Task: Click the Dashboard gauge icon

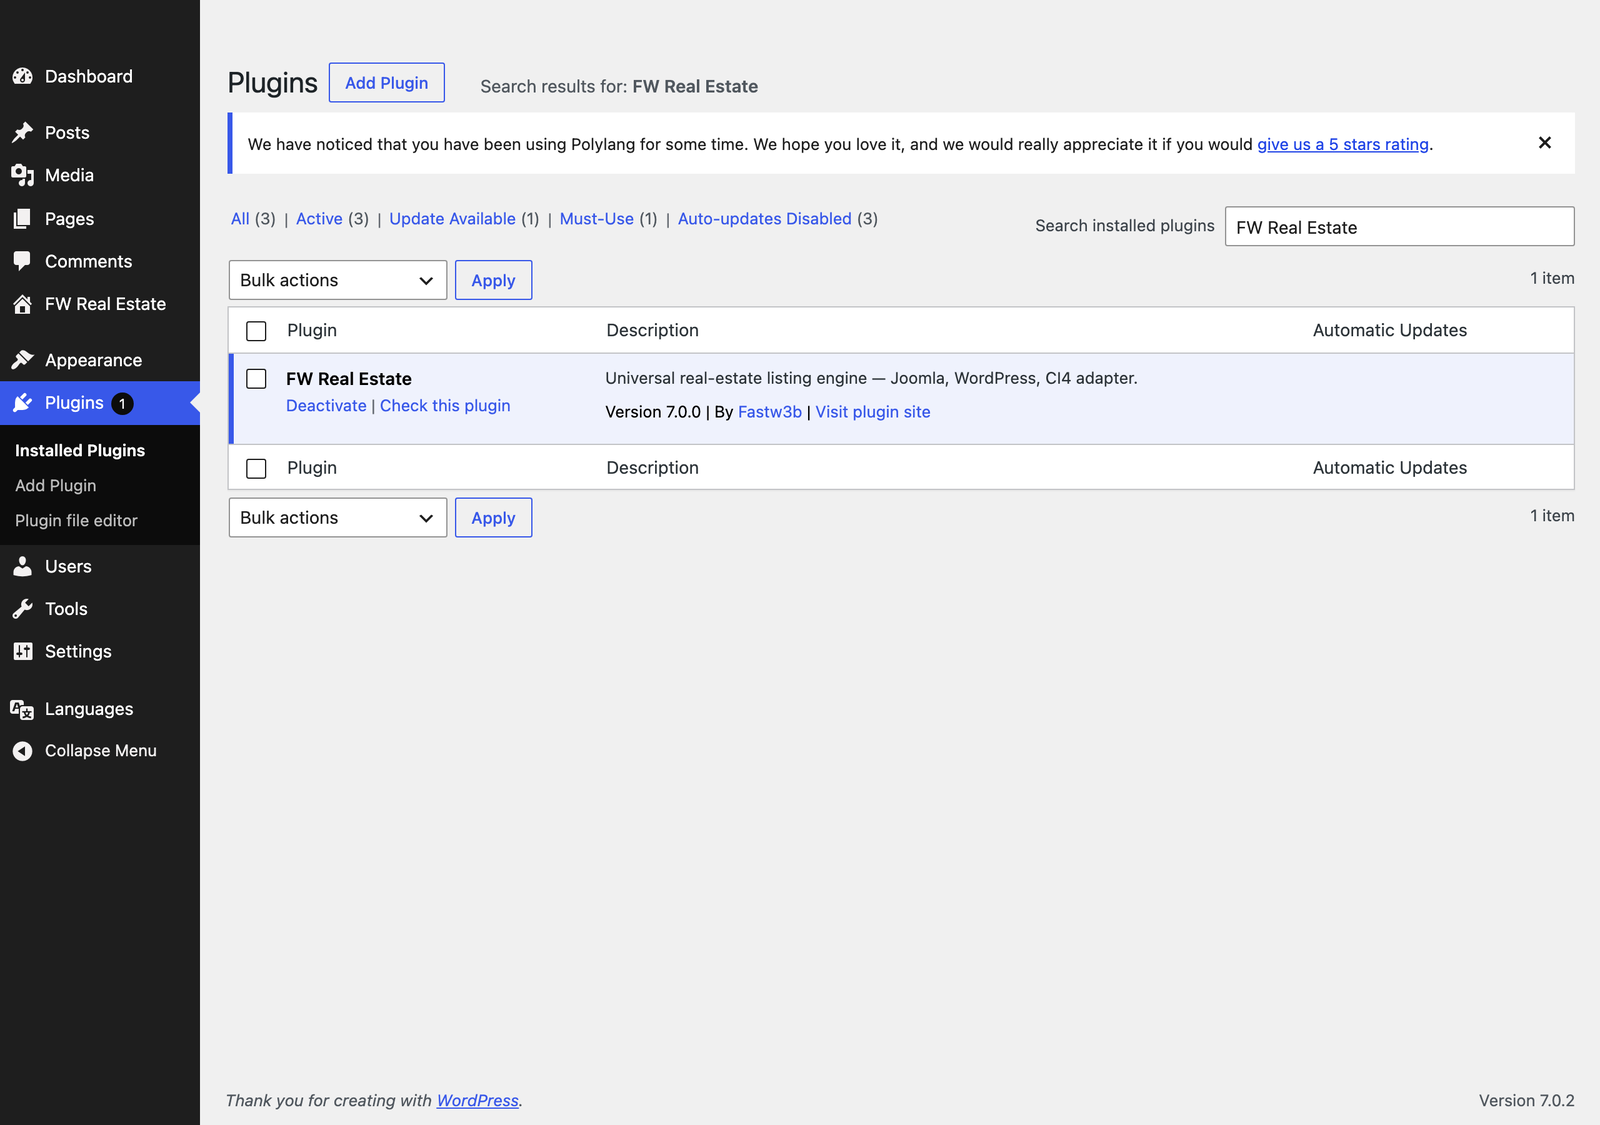Action: (x=23, y=76)
